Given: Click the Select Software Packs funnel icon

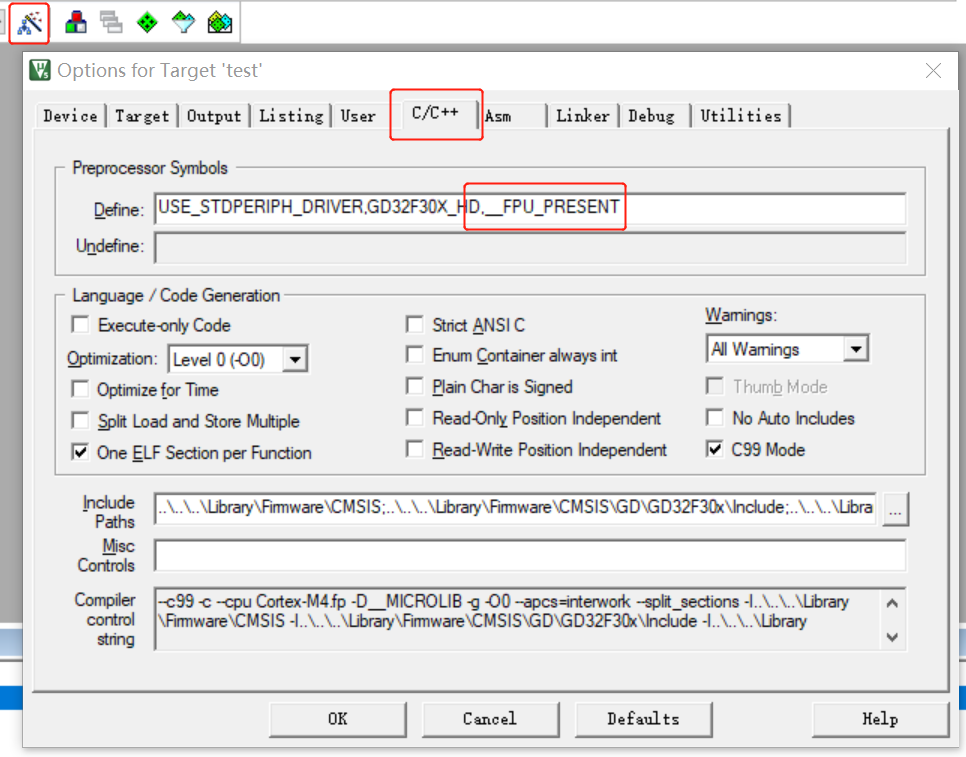Looking at the screenshot, I should [x=183, y=22].
